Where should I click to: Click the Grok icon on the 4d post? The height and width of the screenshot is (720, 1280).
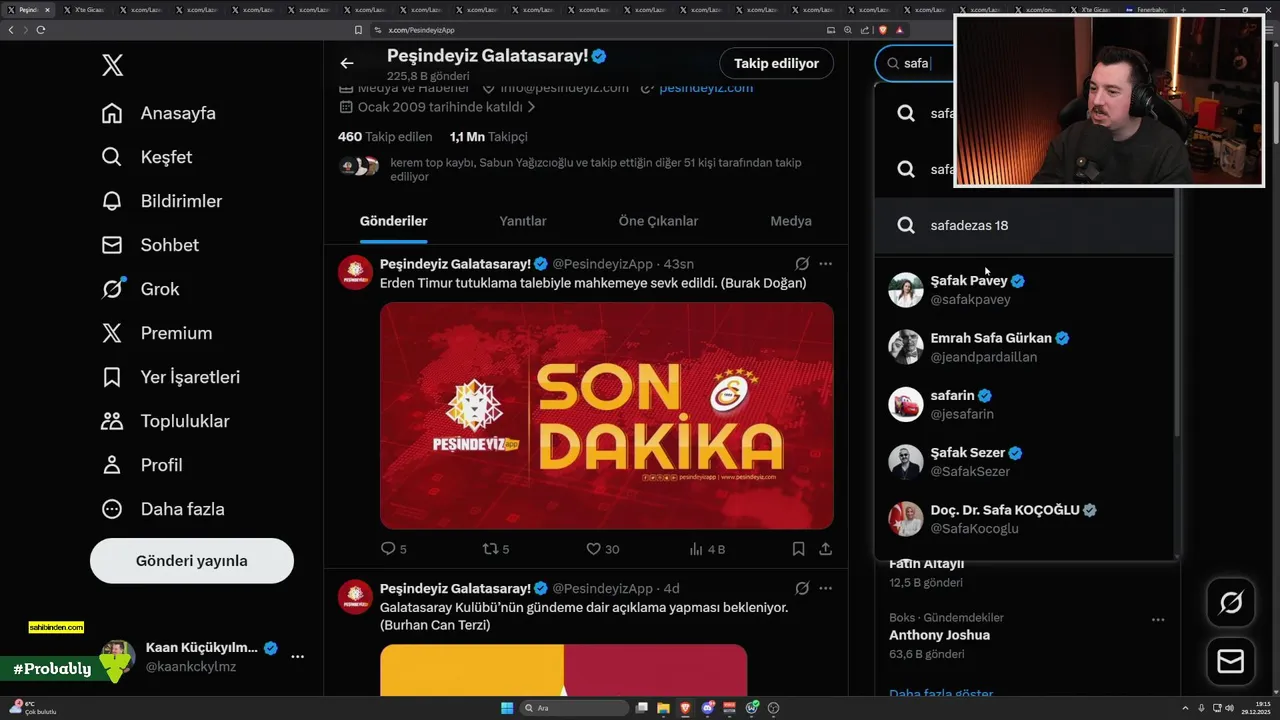(x=802, y=588)
